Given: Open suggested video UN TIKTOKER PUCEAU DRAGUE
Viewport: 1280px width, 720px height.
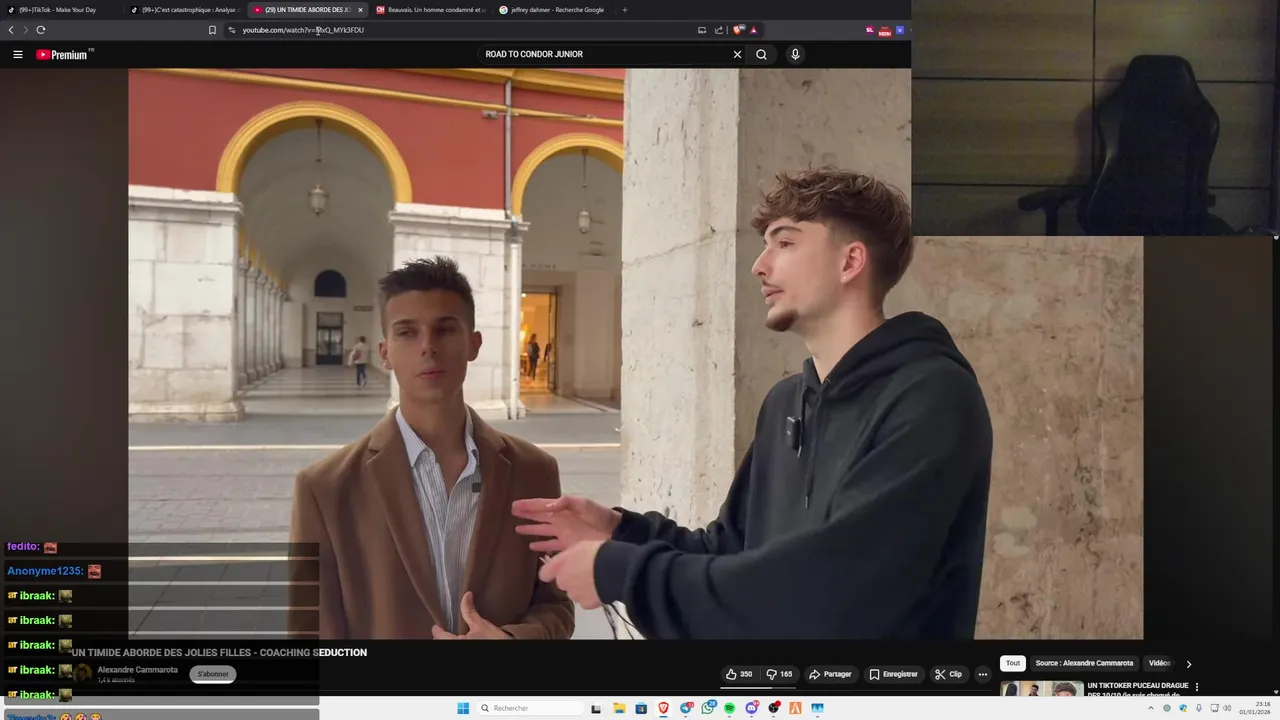Looking at the screenshot, I should tap(1137, 686).
